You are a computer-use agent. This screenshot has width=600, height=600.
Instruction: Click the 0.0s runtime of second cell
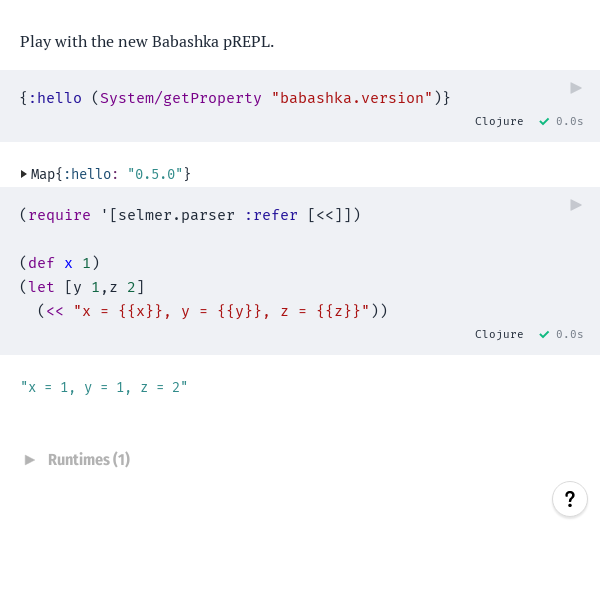569,334
